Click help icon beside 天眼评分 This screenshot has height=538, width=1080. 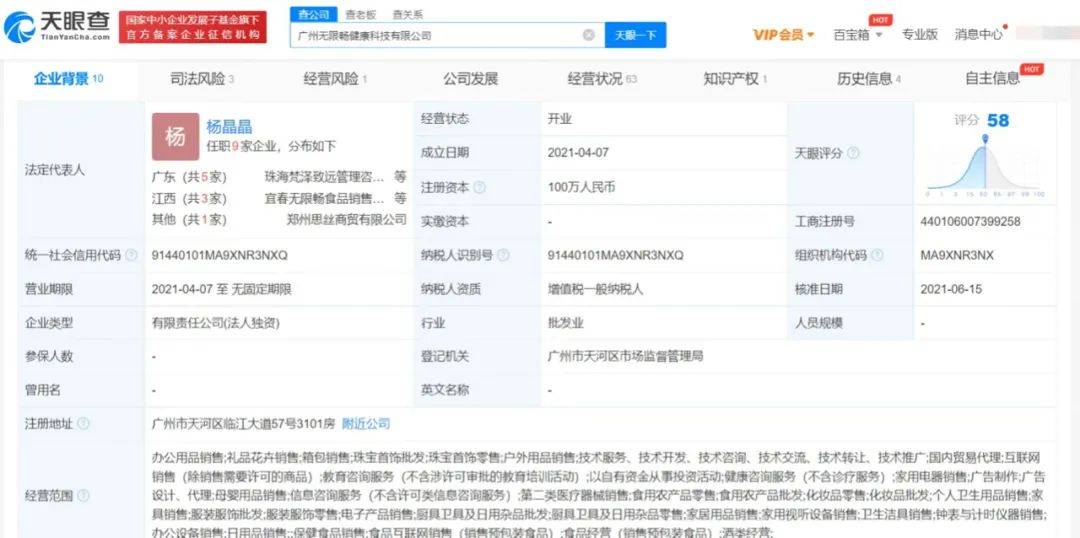click(852, 153)
